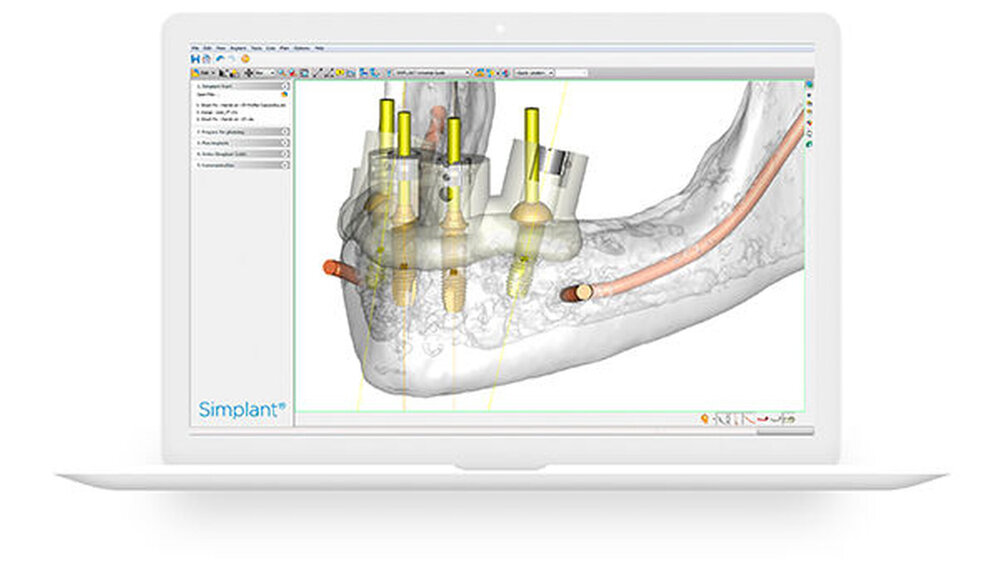Click the topmost icon on the right vertical toolbar
1000x563 pixels.
tap(808, 86)
